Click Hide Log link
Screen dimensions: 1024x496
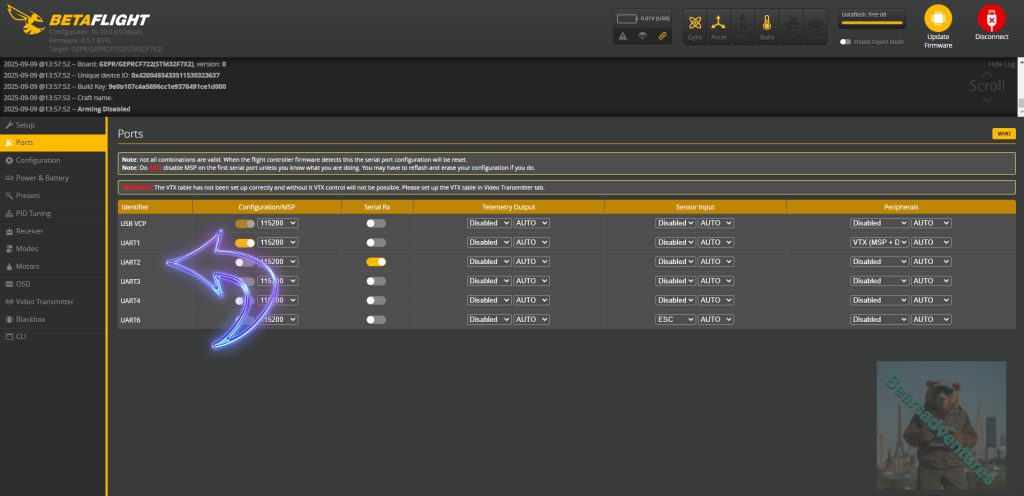tap(1000, 63)
